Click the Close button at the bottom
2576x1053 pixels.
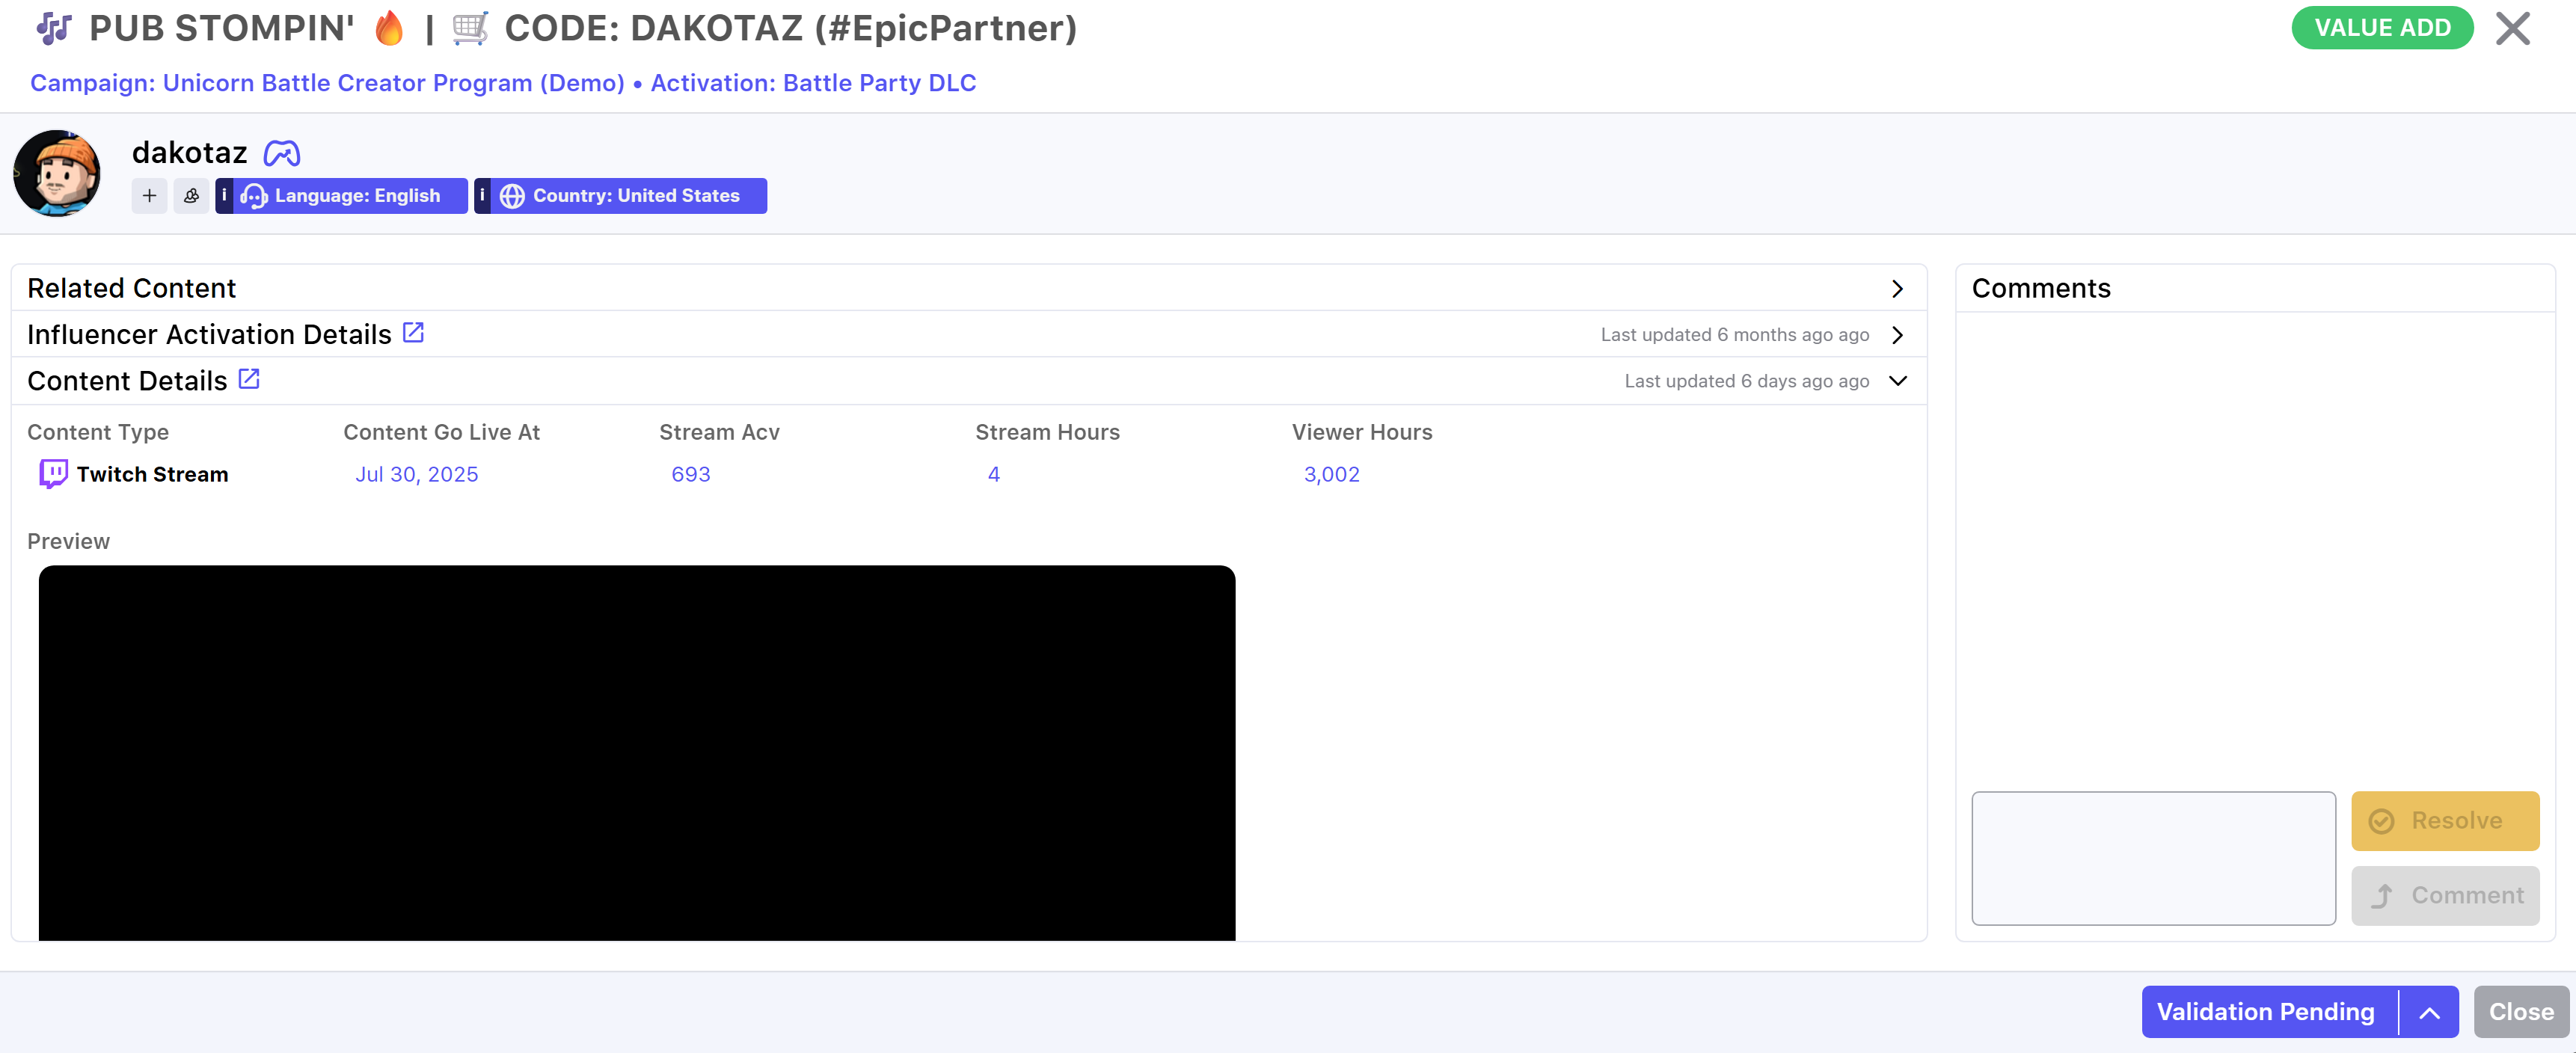pos(2521,1012)
